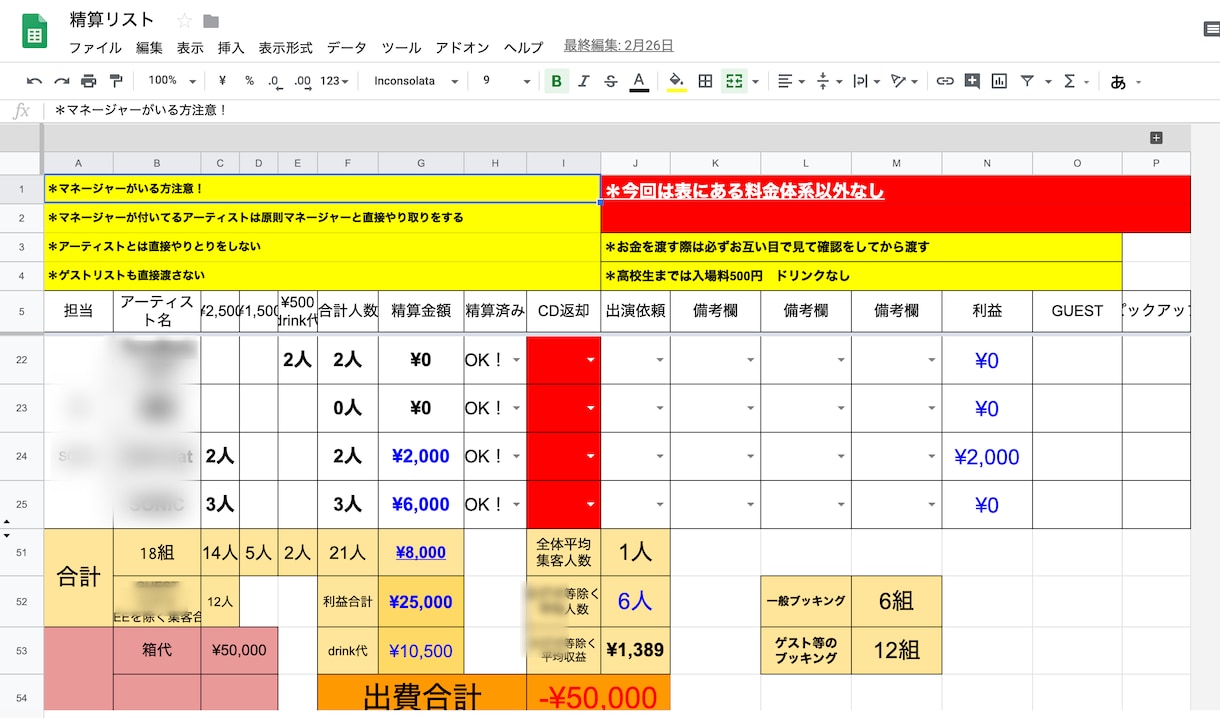
Task: Apply yen currency format with ¥ button
Action: [222, 81]
